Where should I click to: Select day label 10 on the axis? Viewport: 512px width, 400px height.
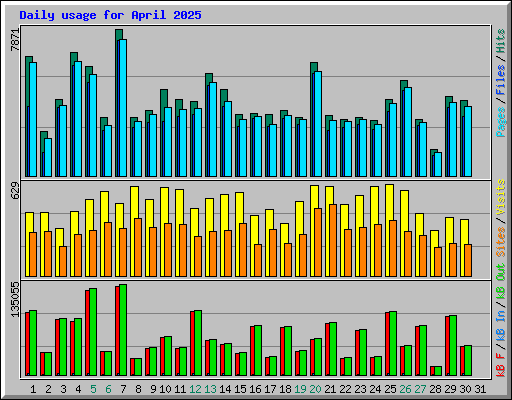click(x=165, y=389)
